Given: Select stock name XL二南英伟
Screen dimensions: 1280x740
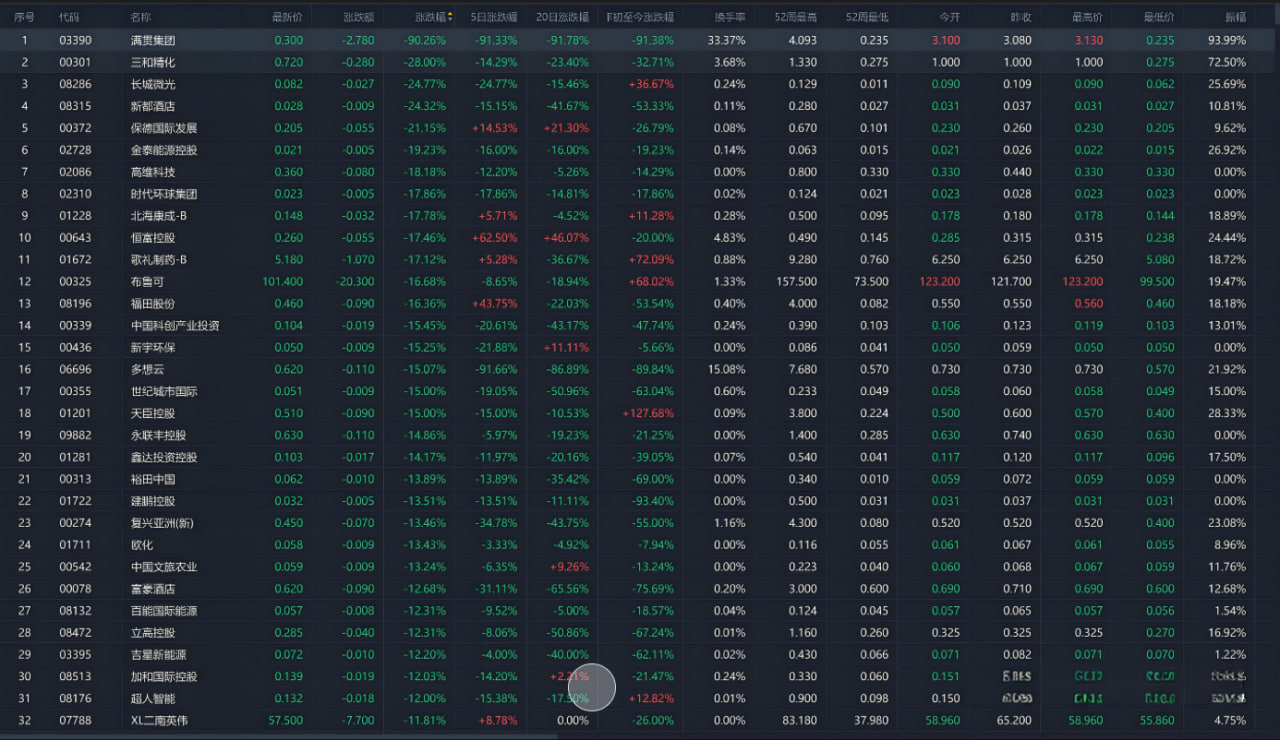Looking at the screenshot, I should pyautogui.click(x=159, y=720).
